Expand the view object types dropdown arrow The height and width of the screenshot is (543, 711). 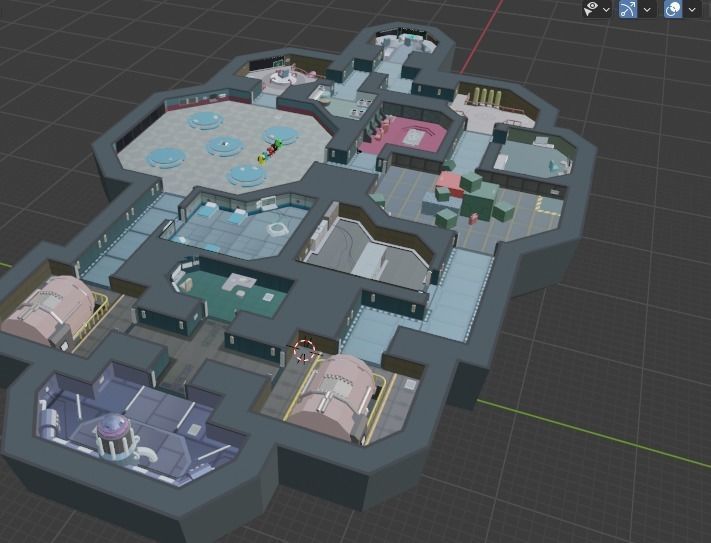(606, 10)
